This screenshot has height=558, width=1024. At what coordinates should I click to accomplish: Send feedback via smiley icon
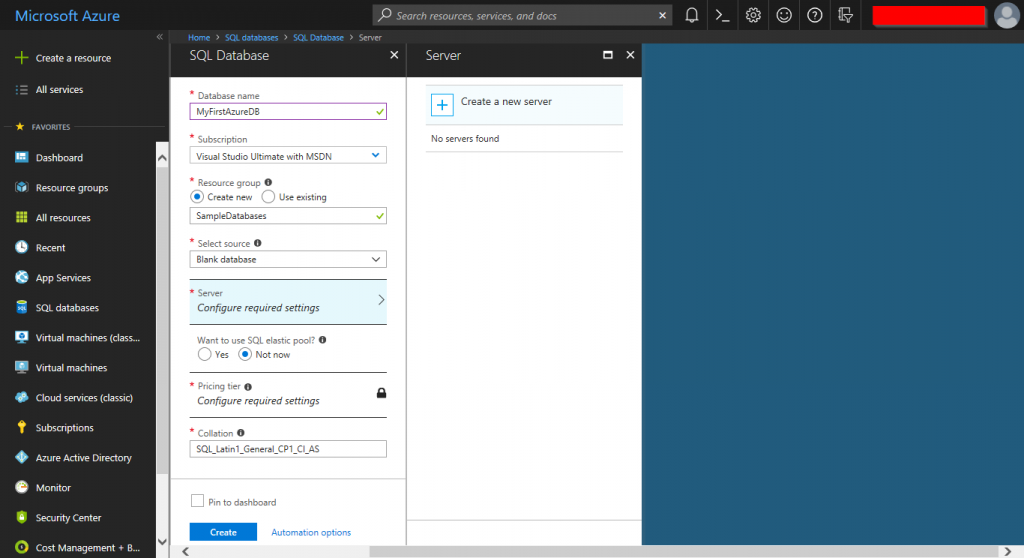(x=784, y=15)
